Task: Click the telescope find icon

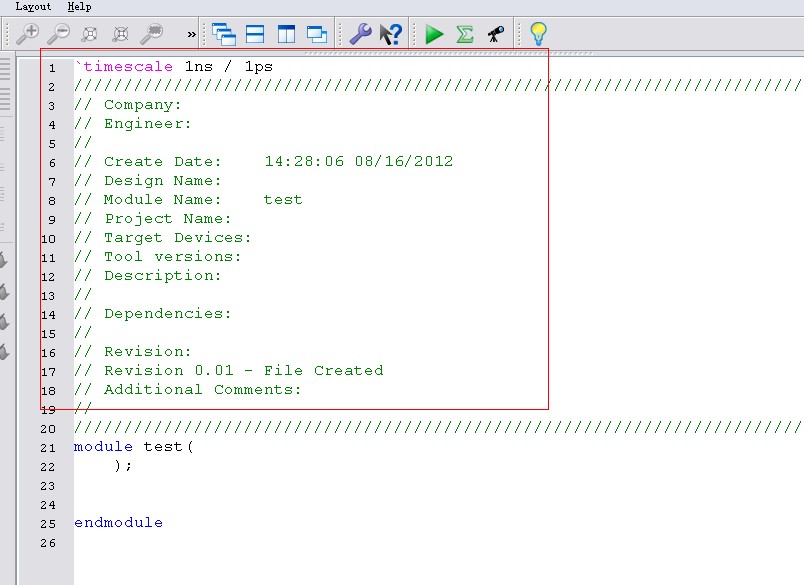Action: 496,34
